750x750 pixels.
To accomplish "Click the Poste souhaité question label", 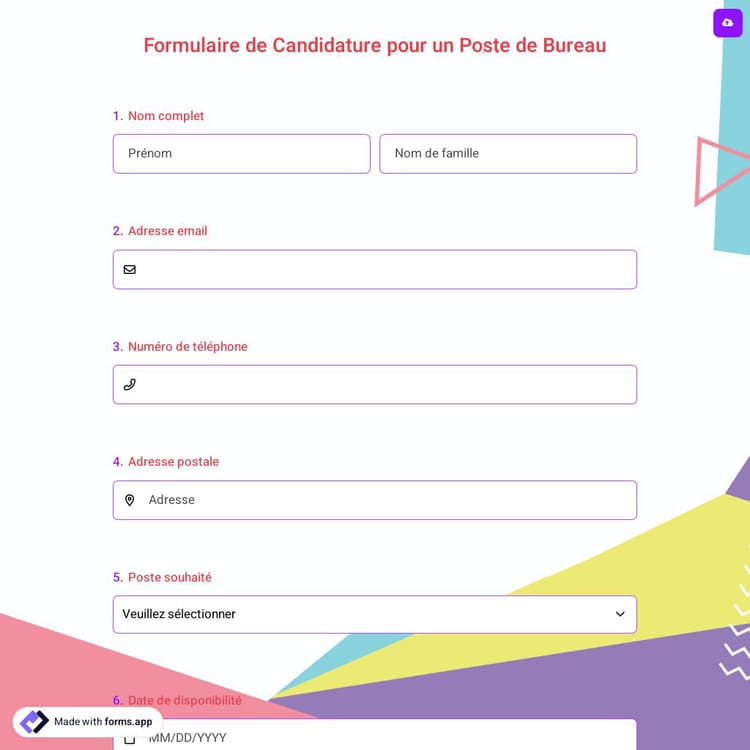I will point(169,577).
